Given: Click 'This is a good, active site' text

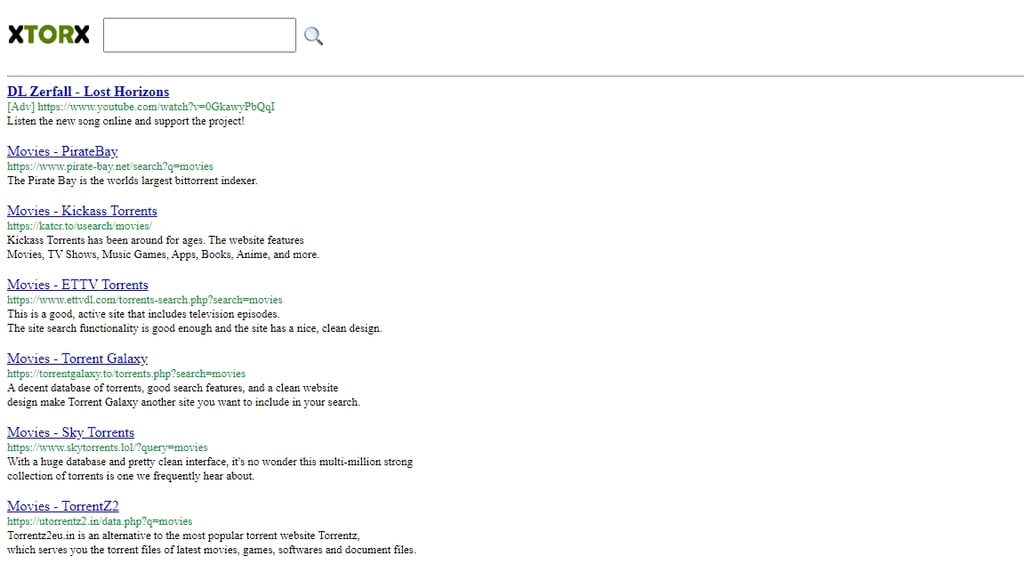Looking at the screenshot, I should [x=144, y=314].
